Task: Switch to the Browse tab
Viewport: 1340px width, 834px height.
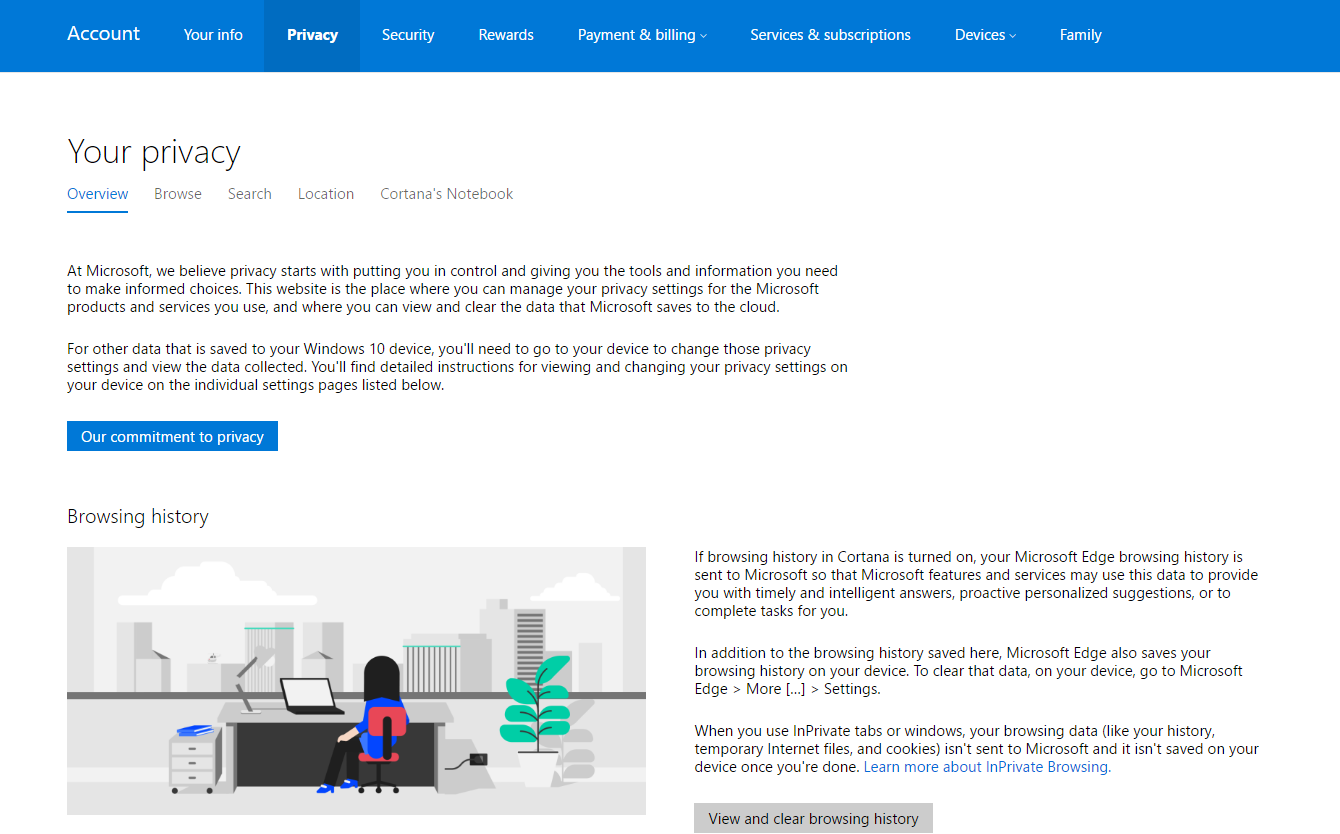Action: tap(177, 194)
